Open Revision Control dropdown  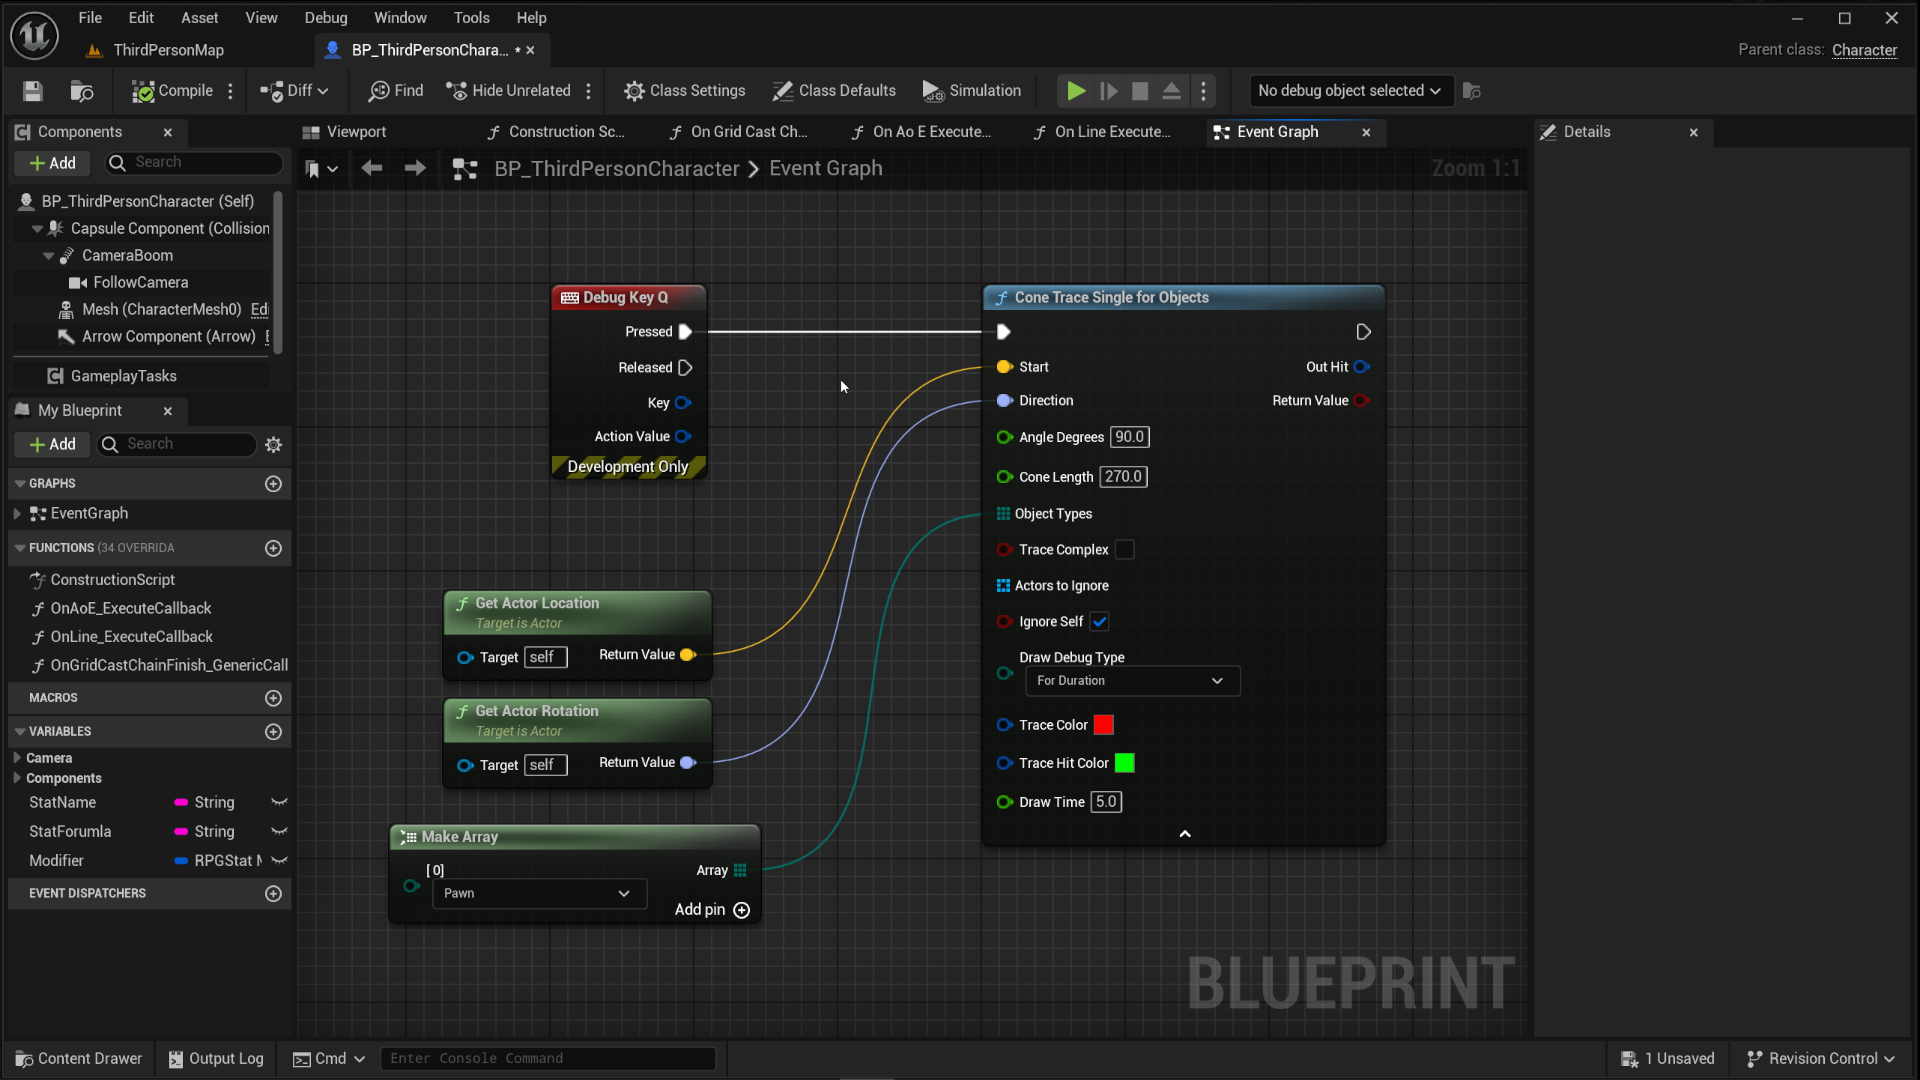point(1820,1059)
